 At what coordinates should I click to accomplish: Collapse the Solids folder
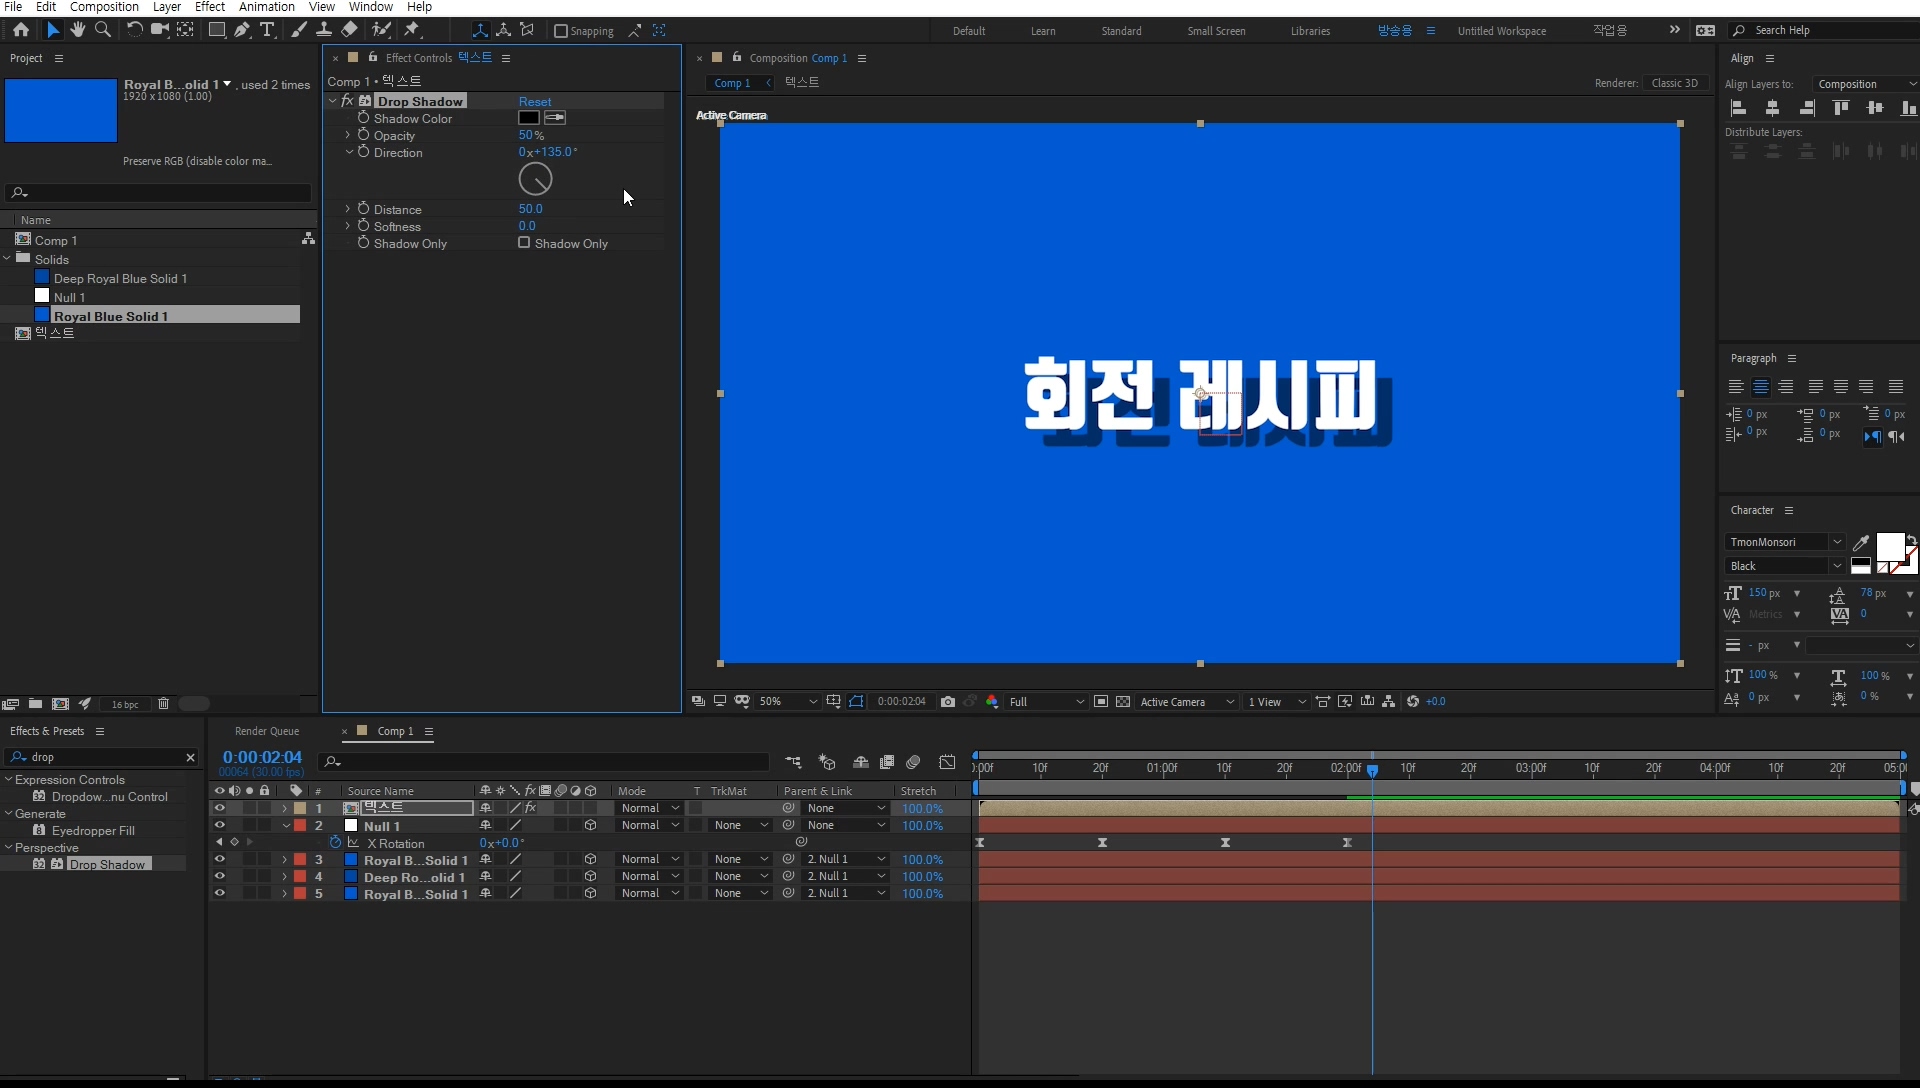8,259
